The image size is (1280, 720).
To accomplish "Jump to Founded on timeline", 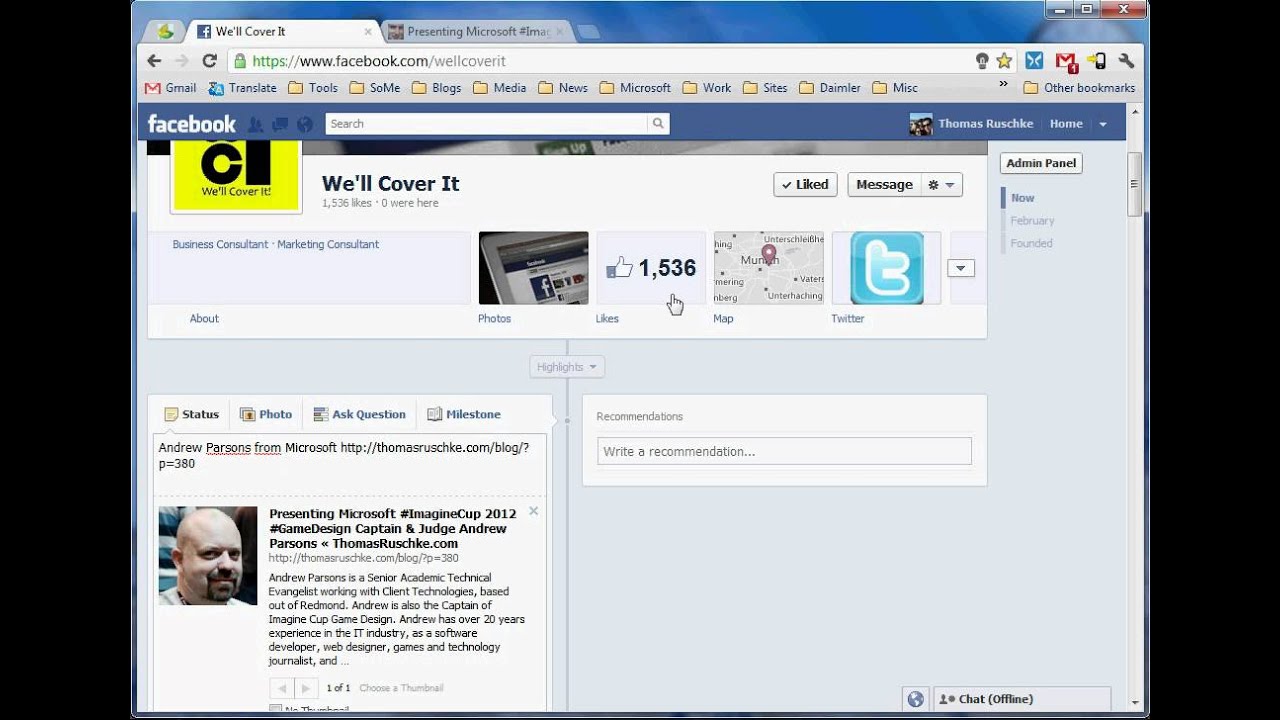I will [x=1031, y=243].
